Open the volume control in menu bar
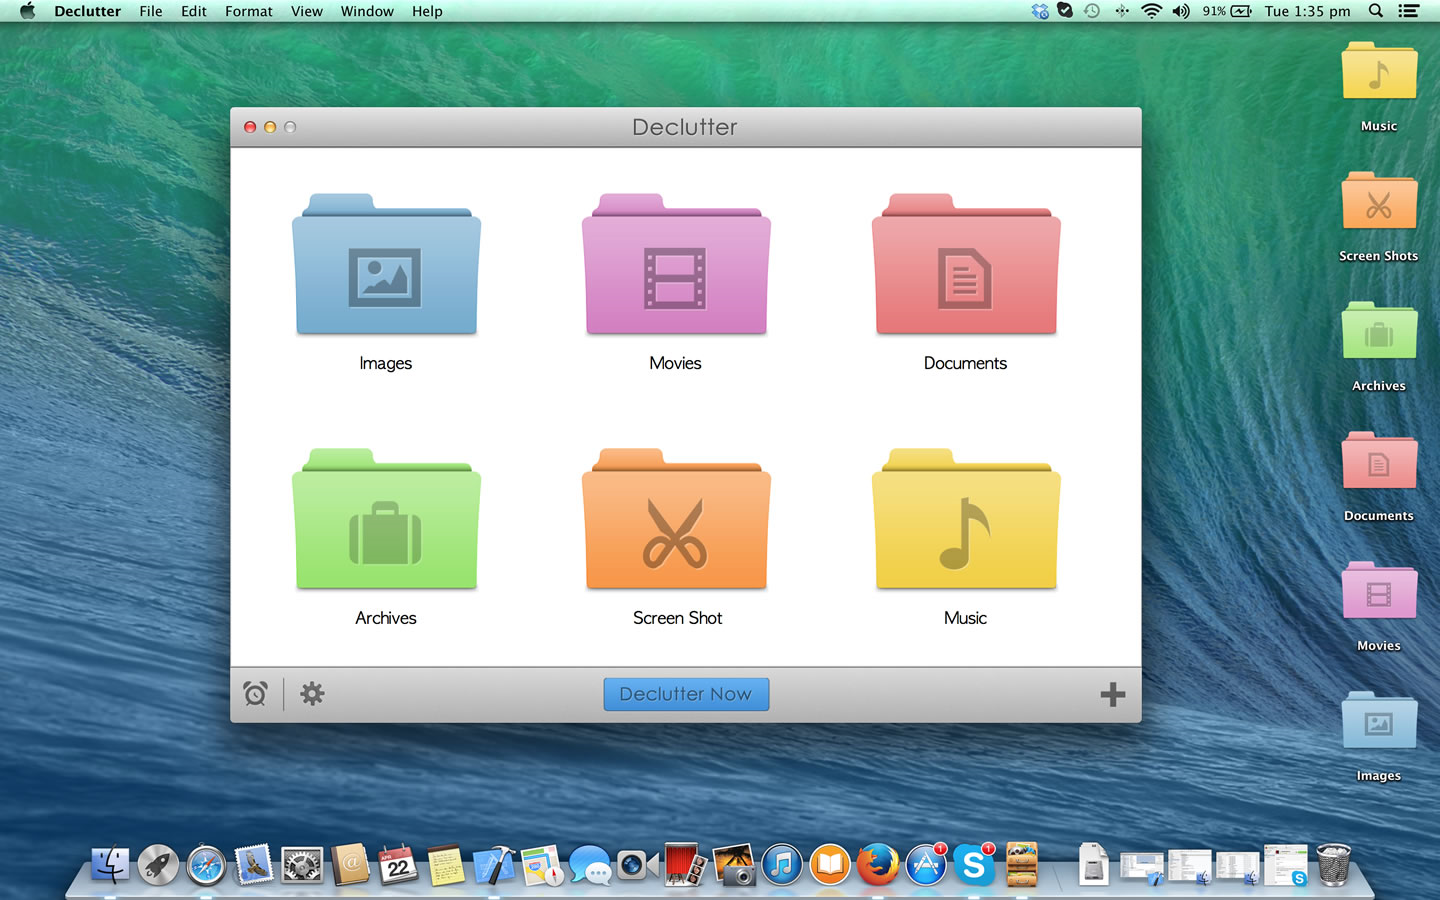 (1181, 11)
